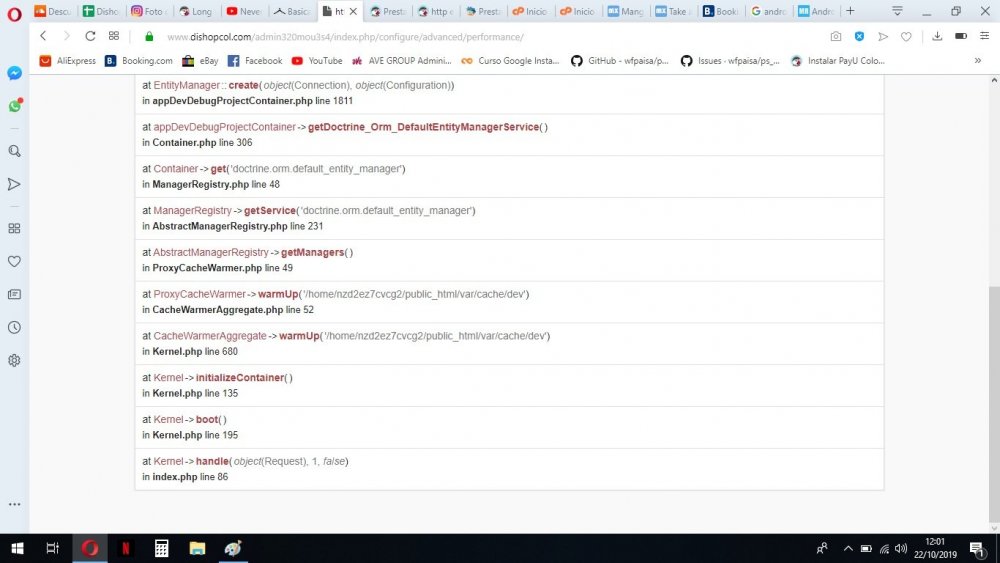The height and width of the screenshot is (563, 1000).
Task: Open File Explorer from the taskbar
Action: tap(197, 548)
